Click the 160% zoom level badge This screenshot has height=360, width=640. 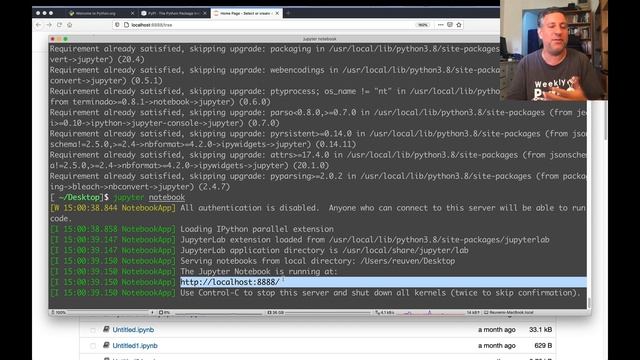[422, 25]
